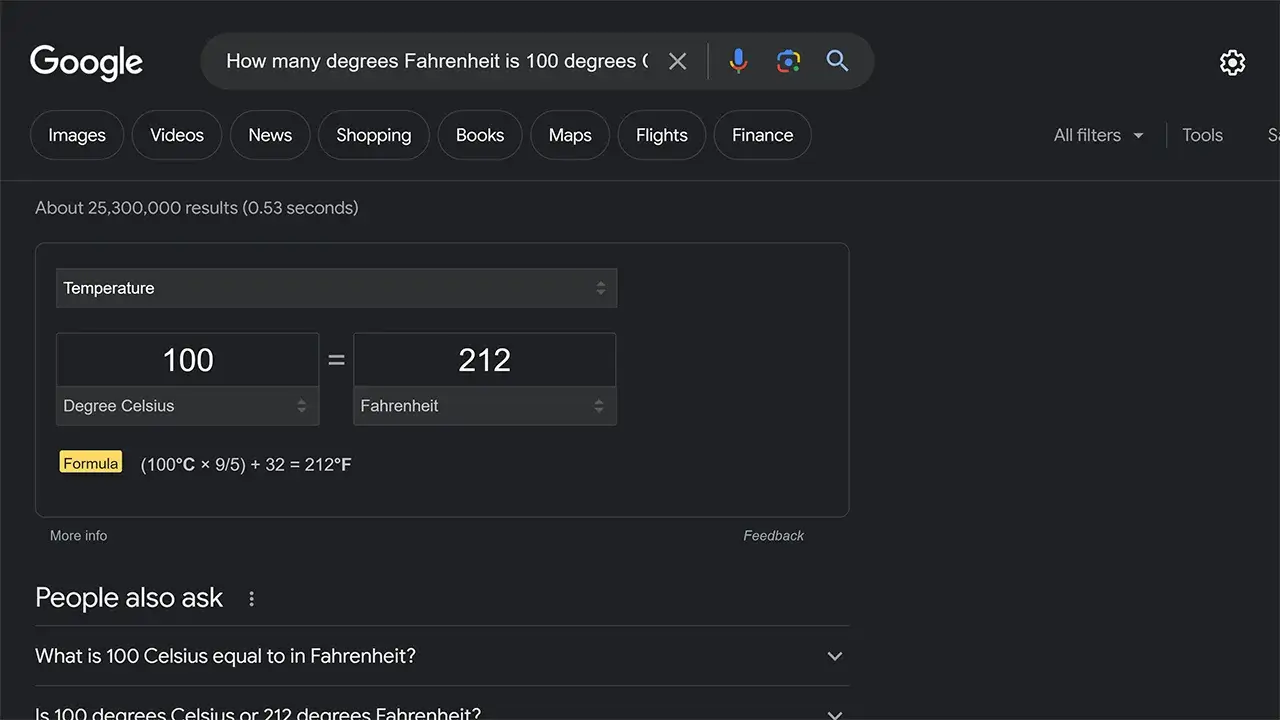Clear the search query with X icon
Screen dimensions: 1280x720
click(678, 61)
